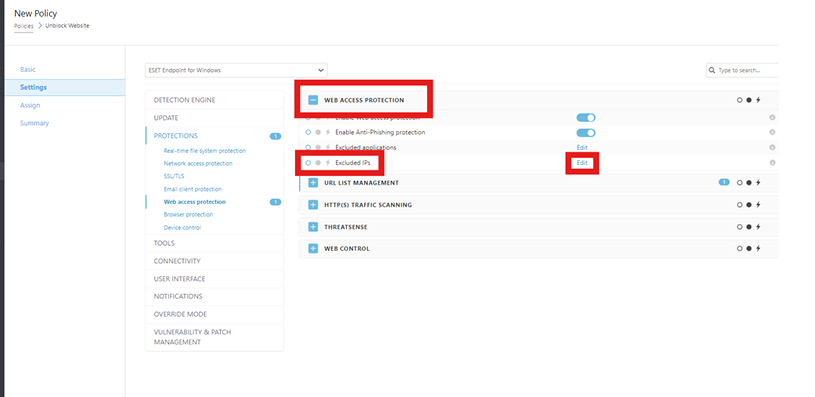
Task: Click the info icon in the Excluded IPs row
Action: tap(772, 163)
